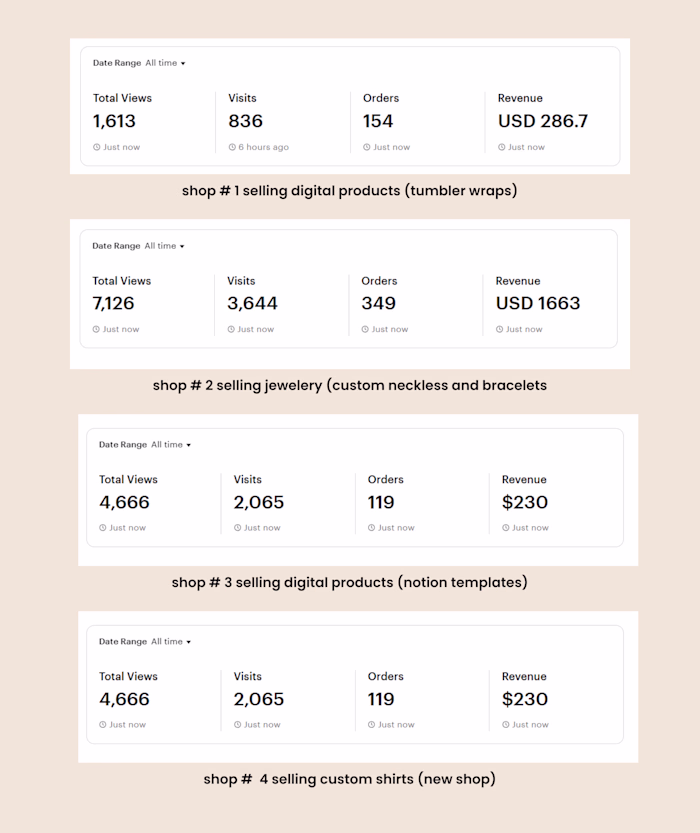Image resolution: width=700 pixels, height=833 pixels.
Task: Select the clock icon under Orders in shop #1
Action: 365,146
